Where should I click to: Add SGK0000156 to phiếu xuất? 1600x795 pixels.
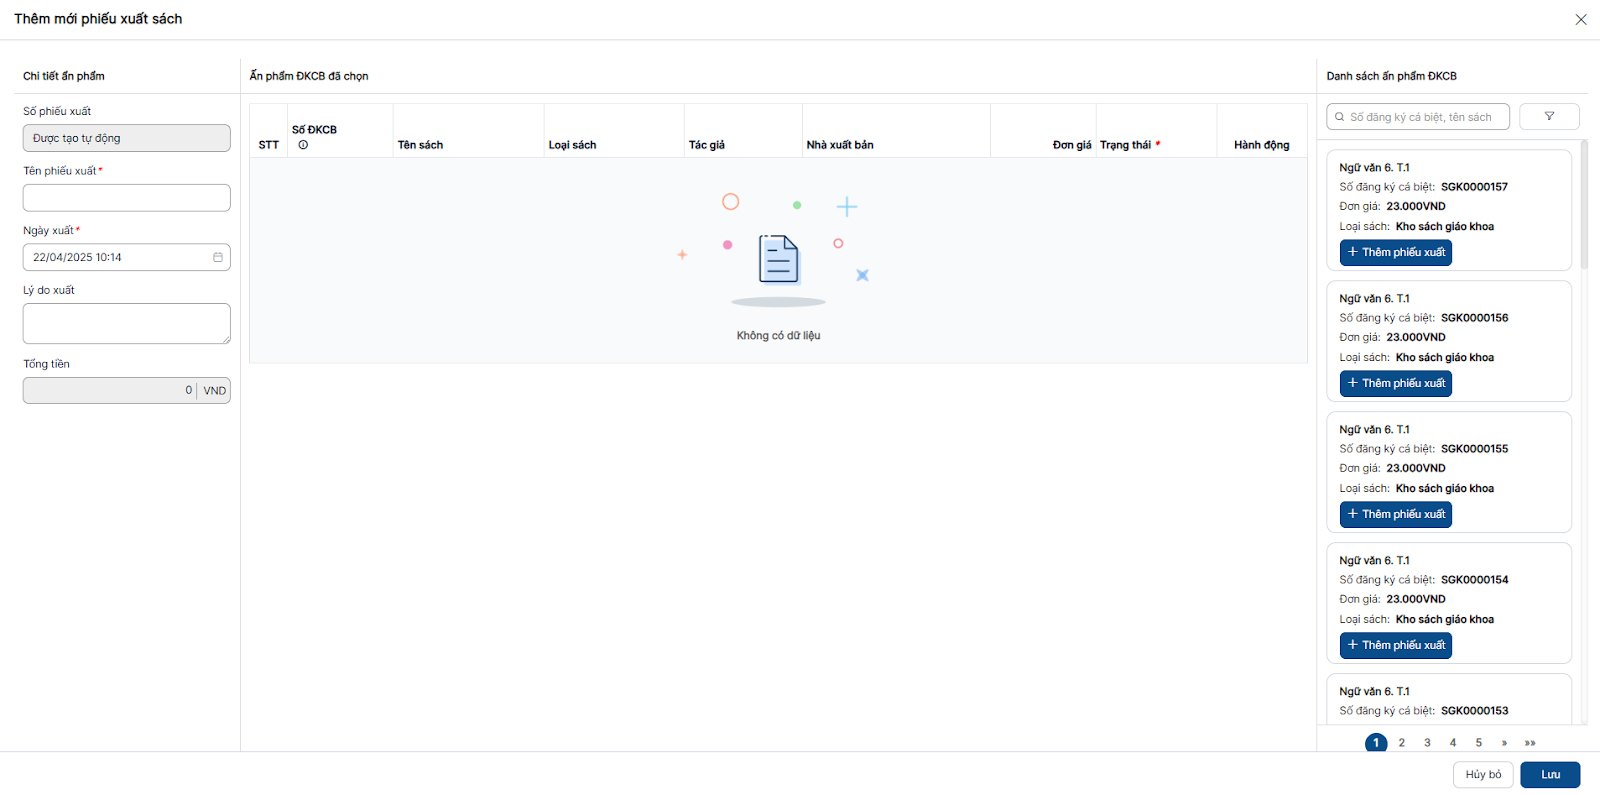[x=1395, y=383]
